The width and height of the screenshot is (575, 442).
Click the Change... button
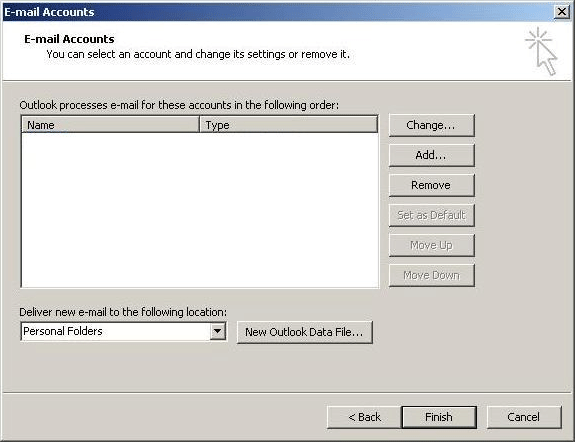point(432,125)
